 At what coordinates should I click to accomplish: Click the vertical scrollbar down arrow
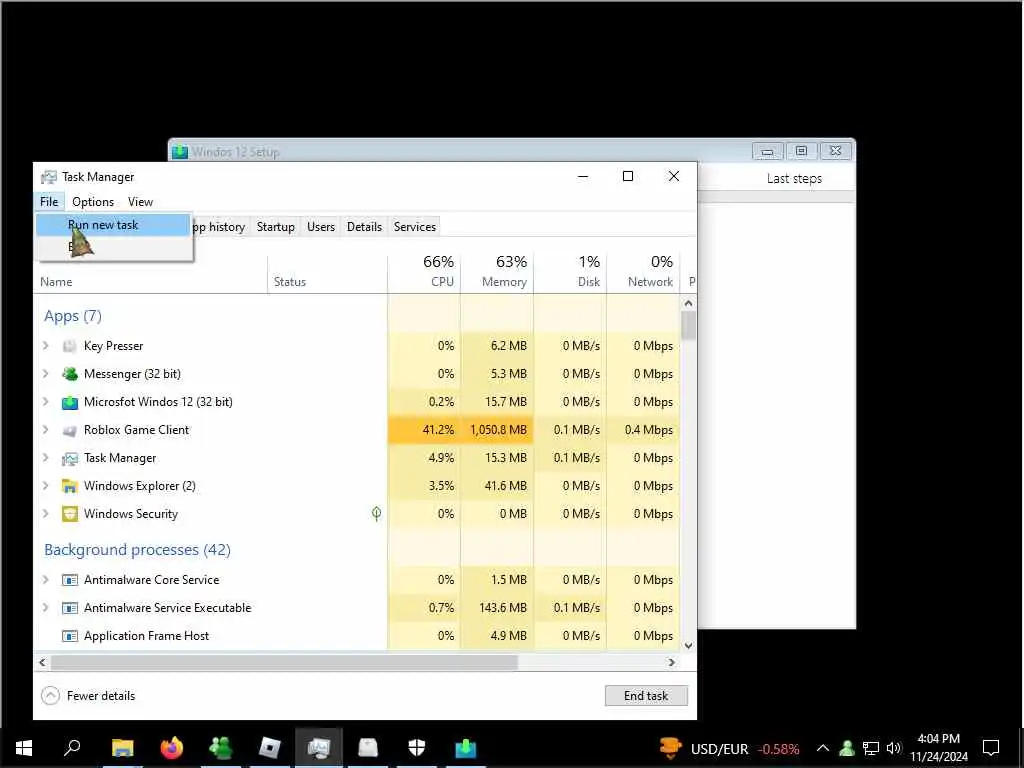[688, 645]
